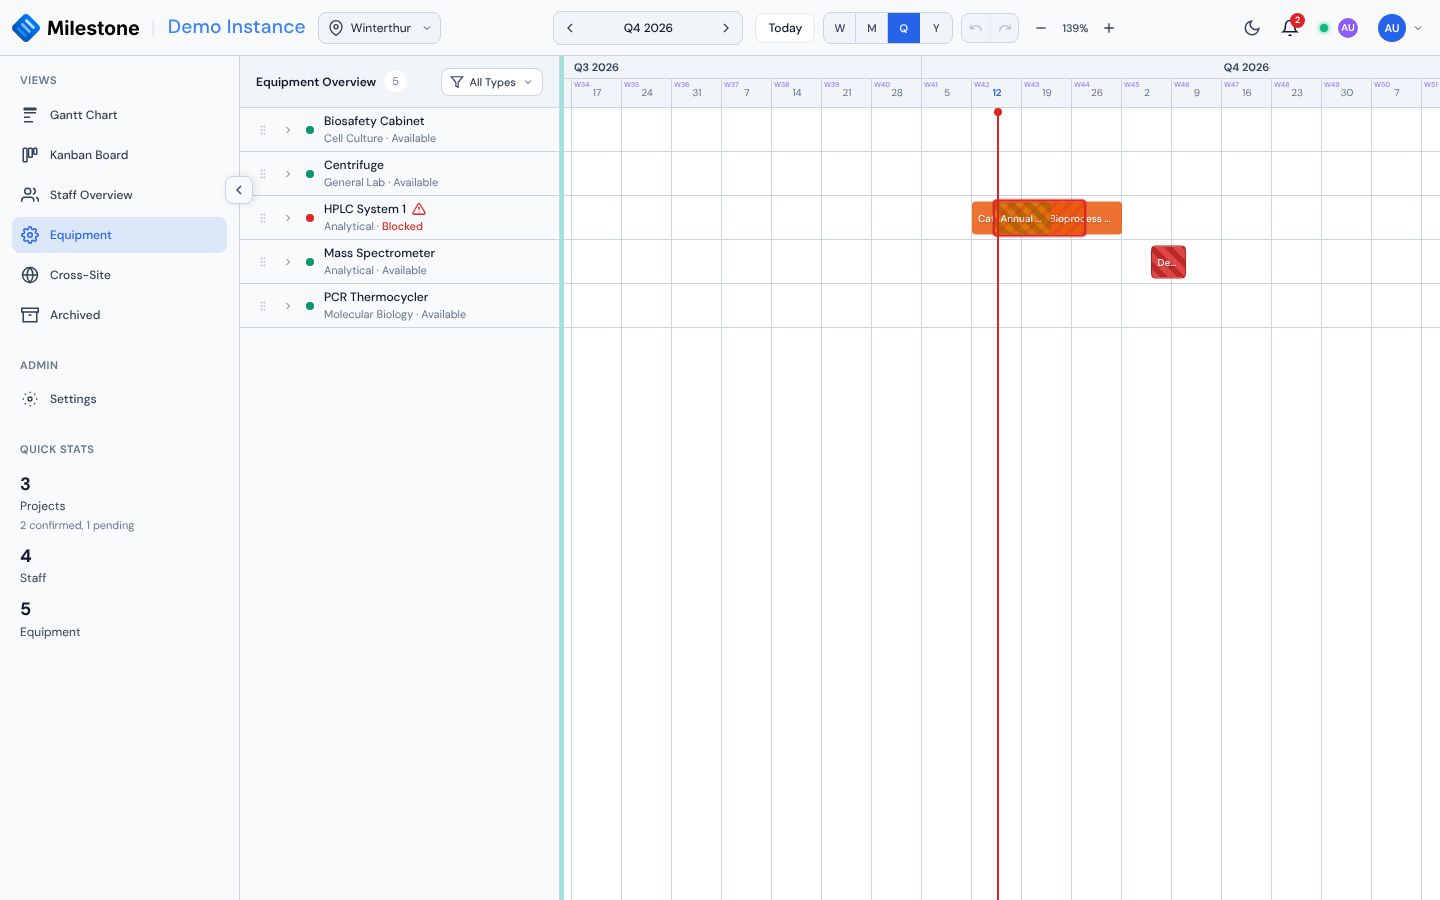Click the green online status dot

pos(1324,28)
